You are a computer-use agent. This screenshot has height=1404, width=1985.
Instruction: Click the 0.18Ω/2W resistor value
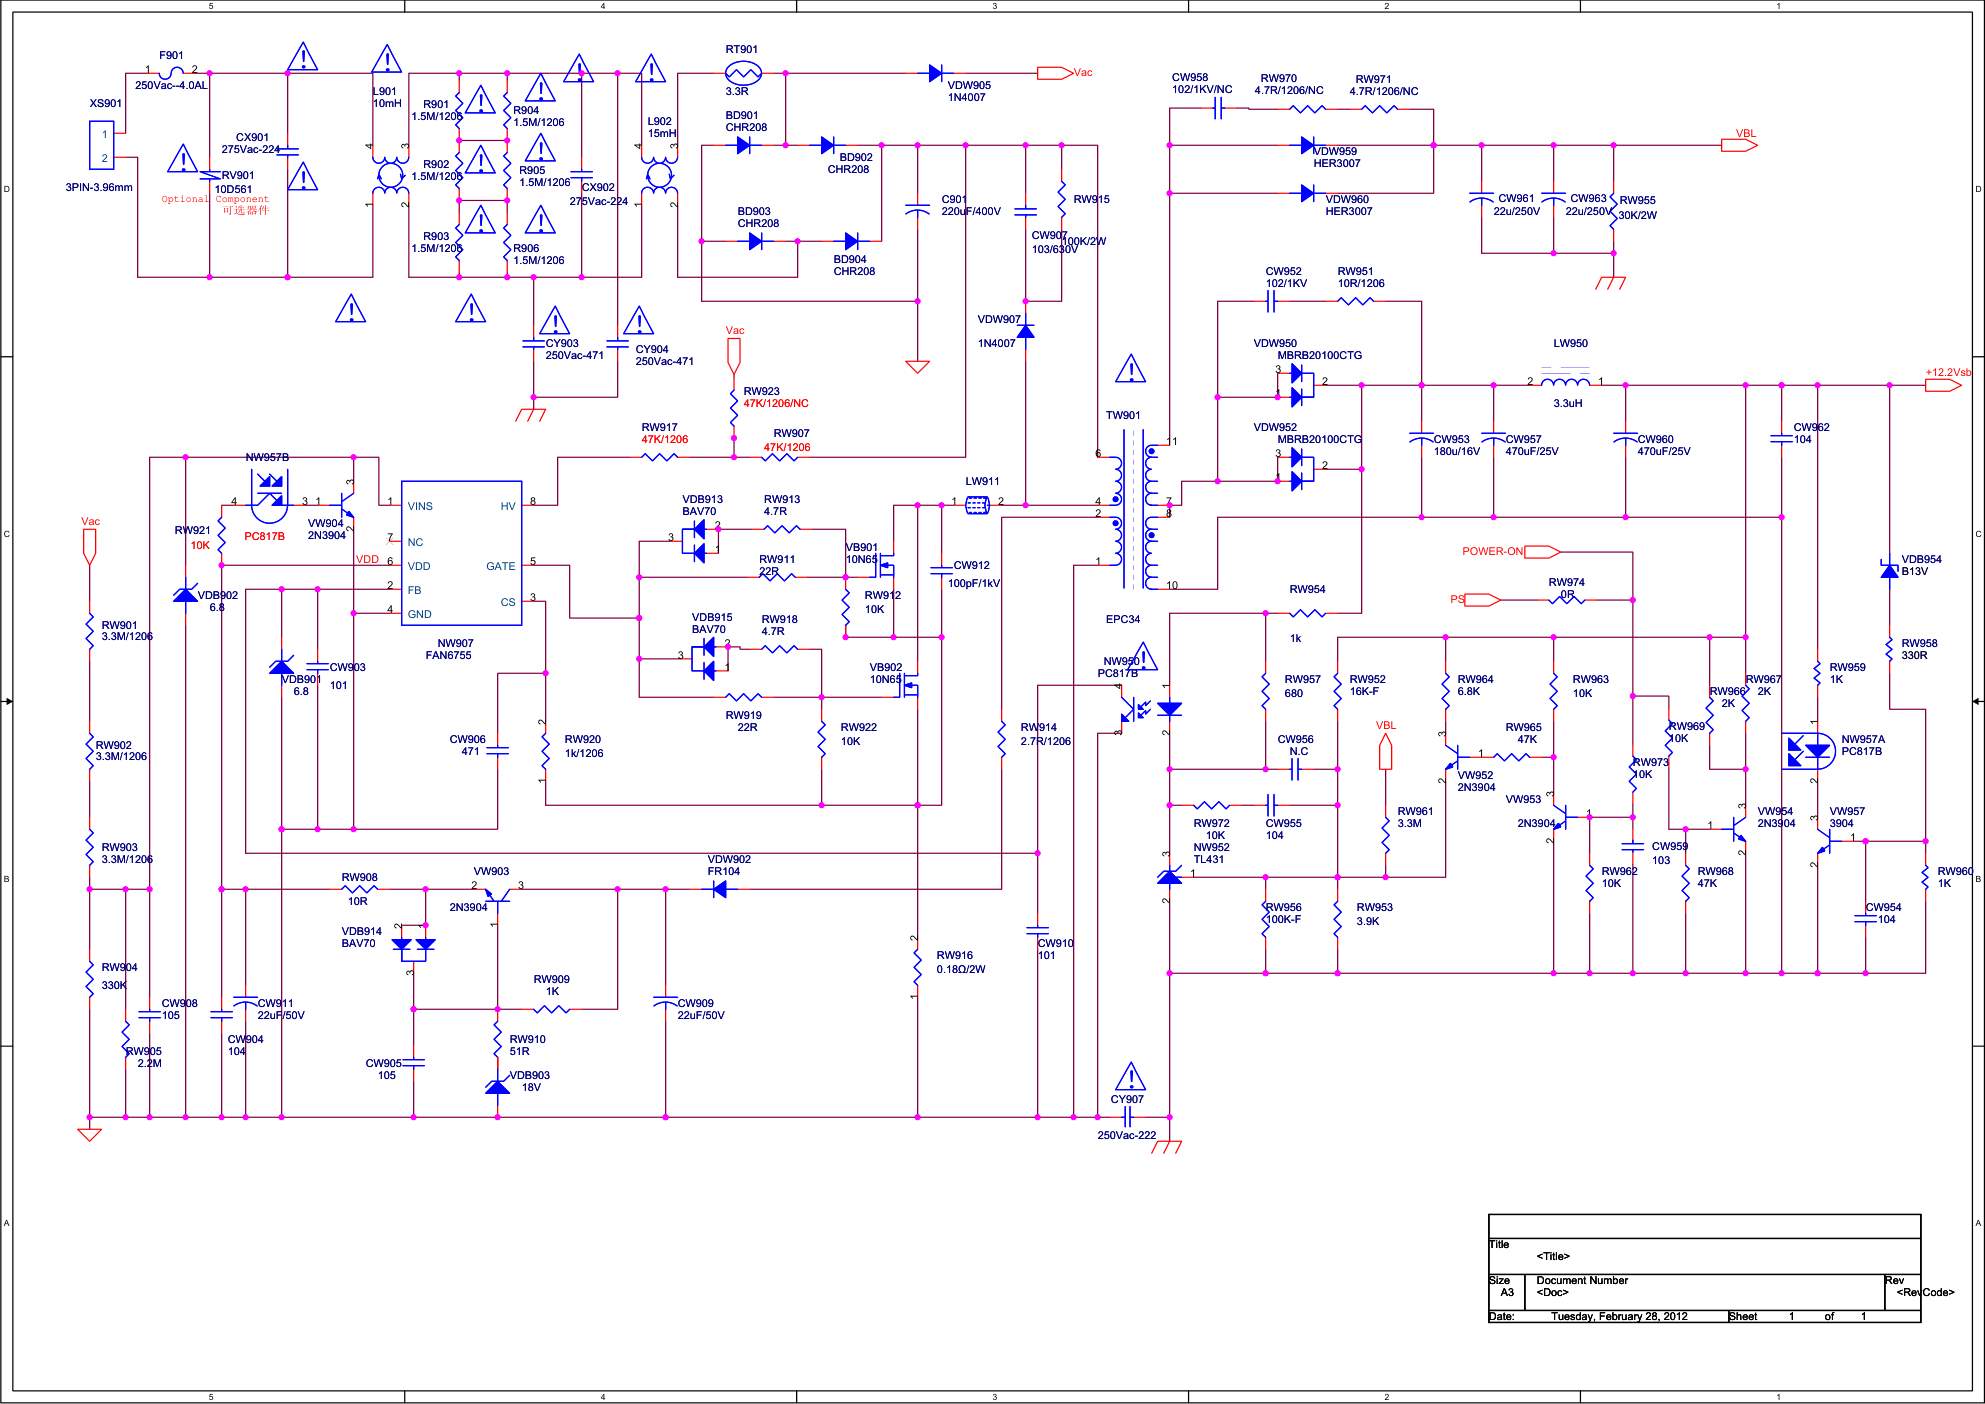pos(961,969)
